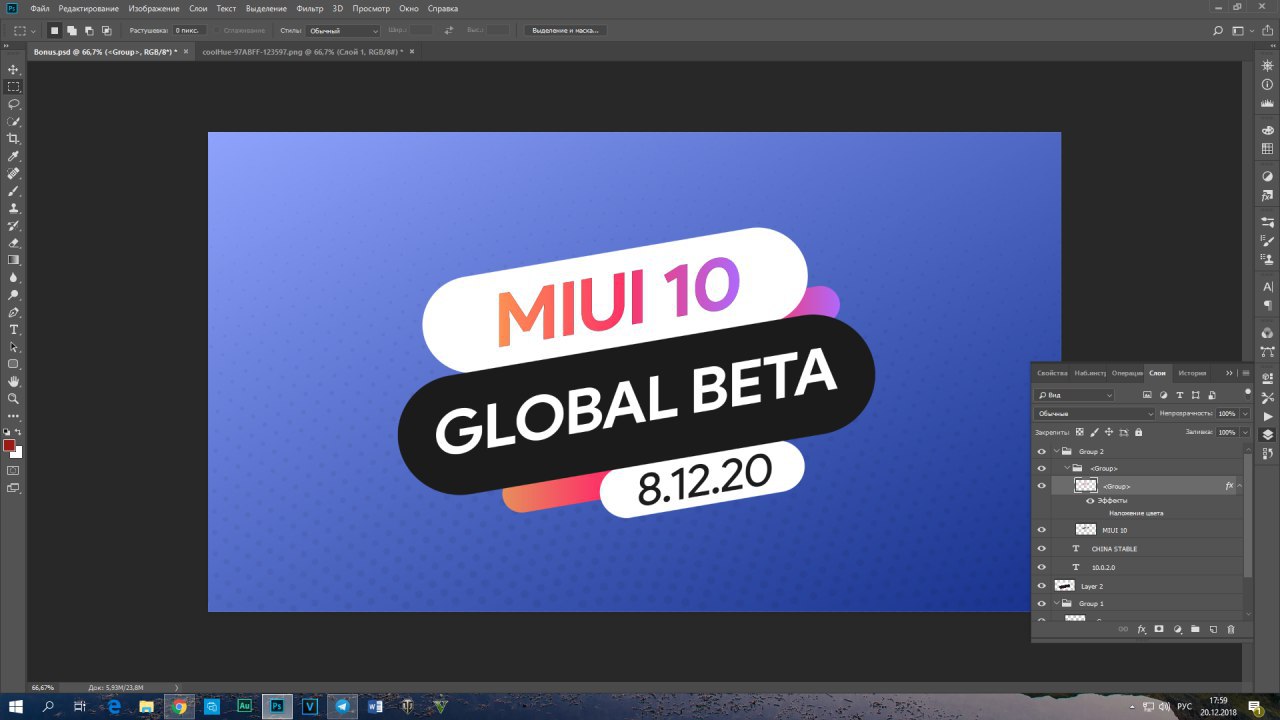Select the Quick Selection tool
Image resolution: width=1280 pixels, height=720 pixels.
pos(14,121)
